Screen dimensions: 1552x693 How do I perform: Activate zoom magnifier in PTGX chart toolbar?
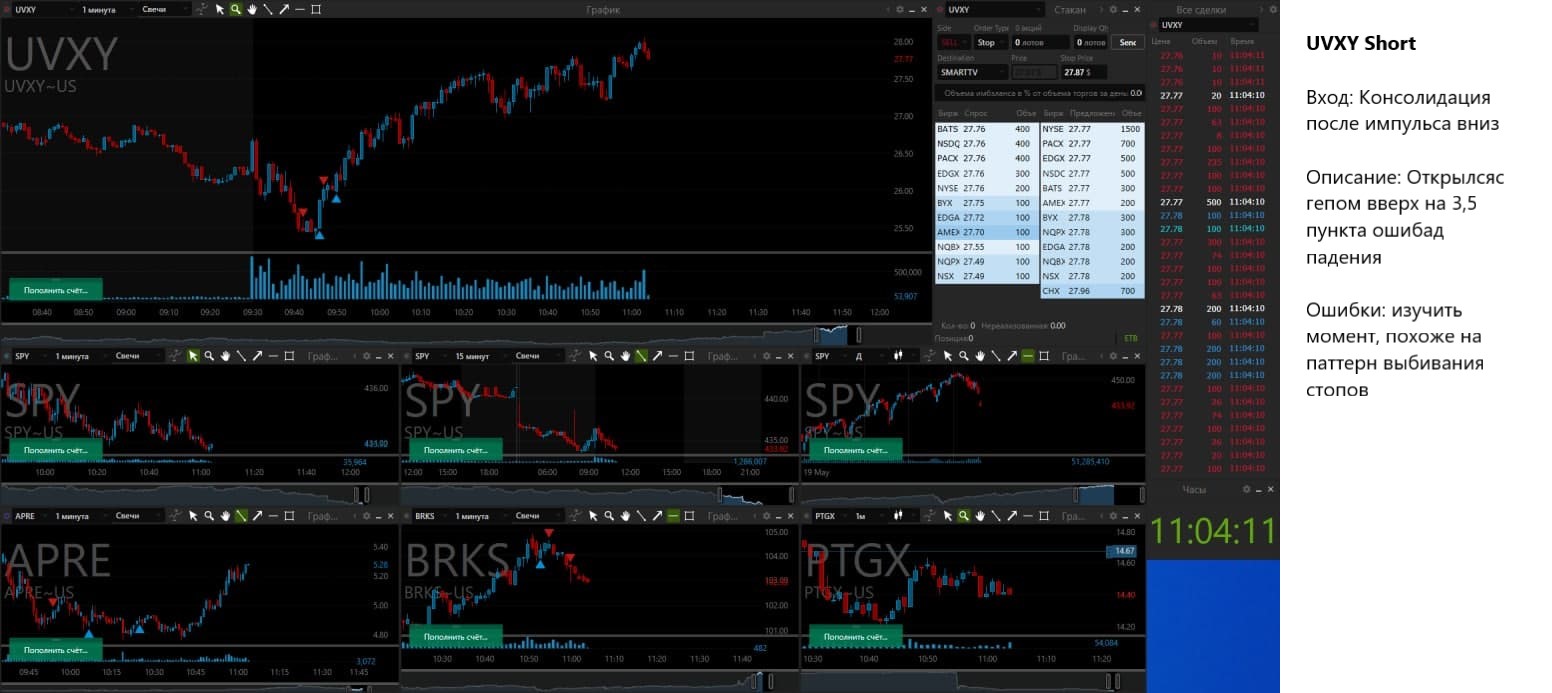[963, 515]
